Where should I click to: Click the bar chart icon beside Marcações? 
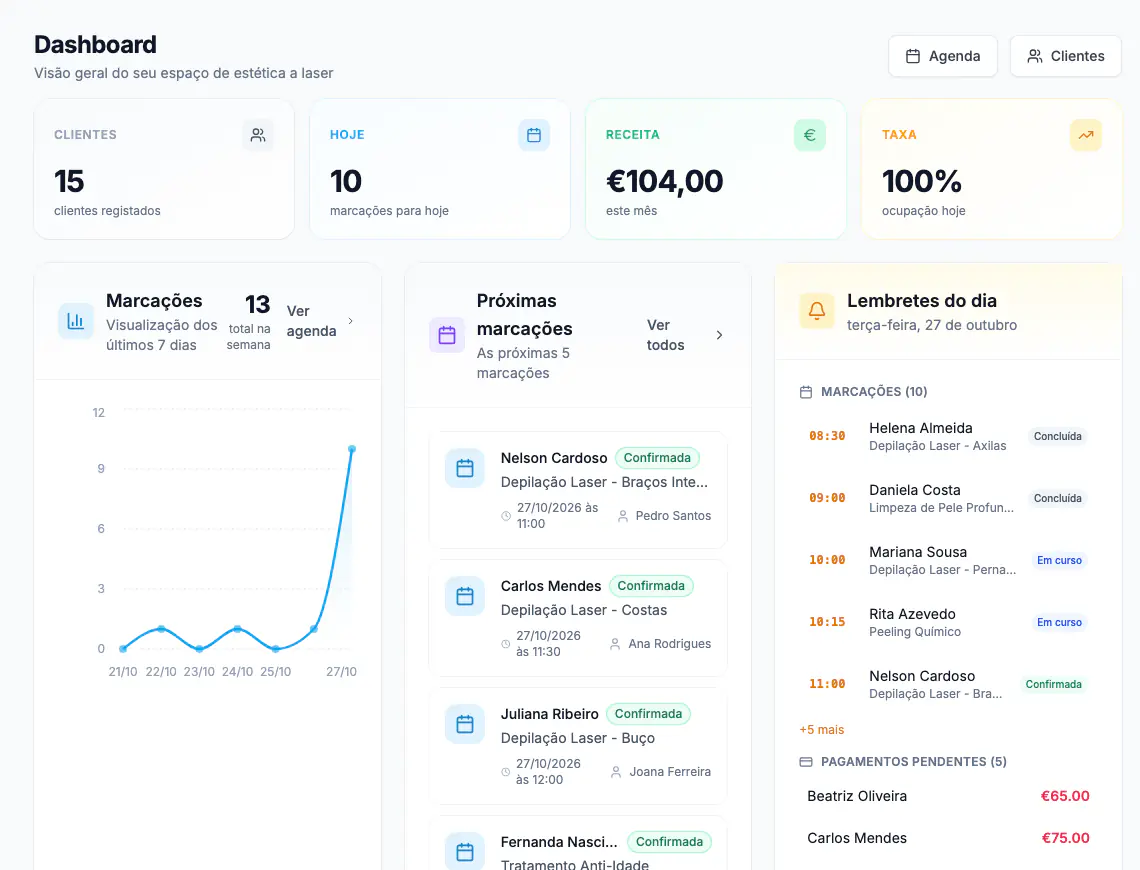tap(76, 321)
